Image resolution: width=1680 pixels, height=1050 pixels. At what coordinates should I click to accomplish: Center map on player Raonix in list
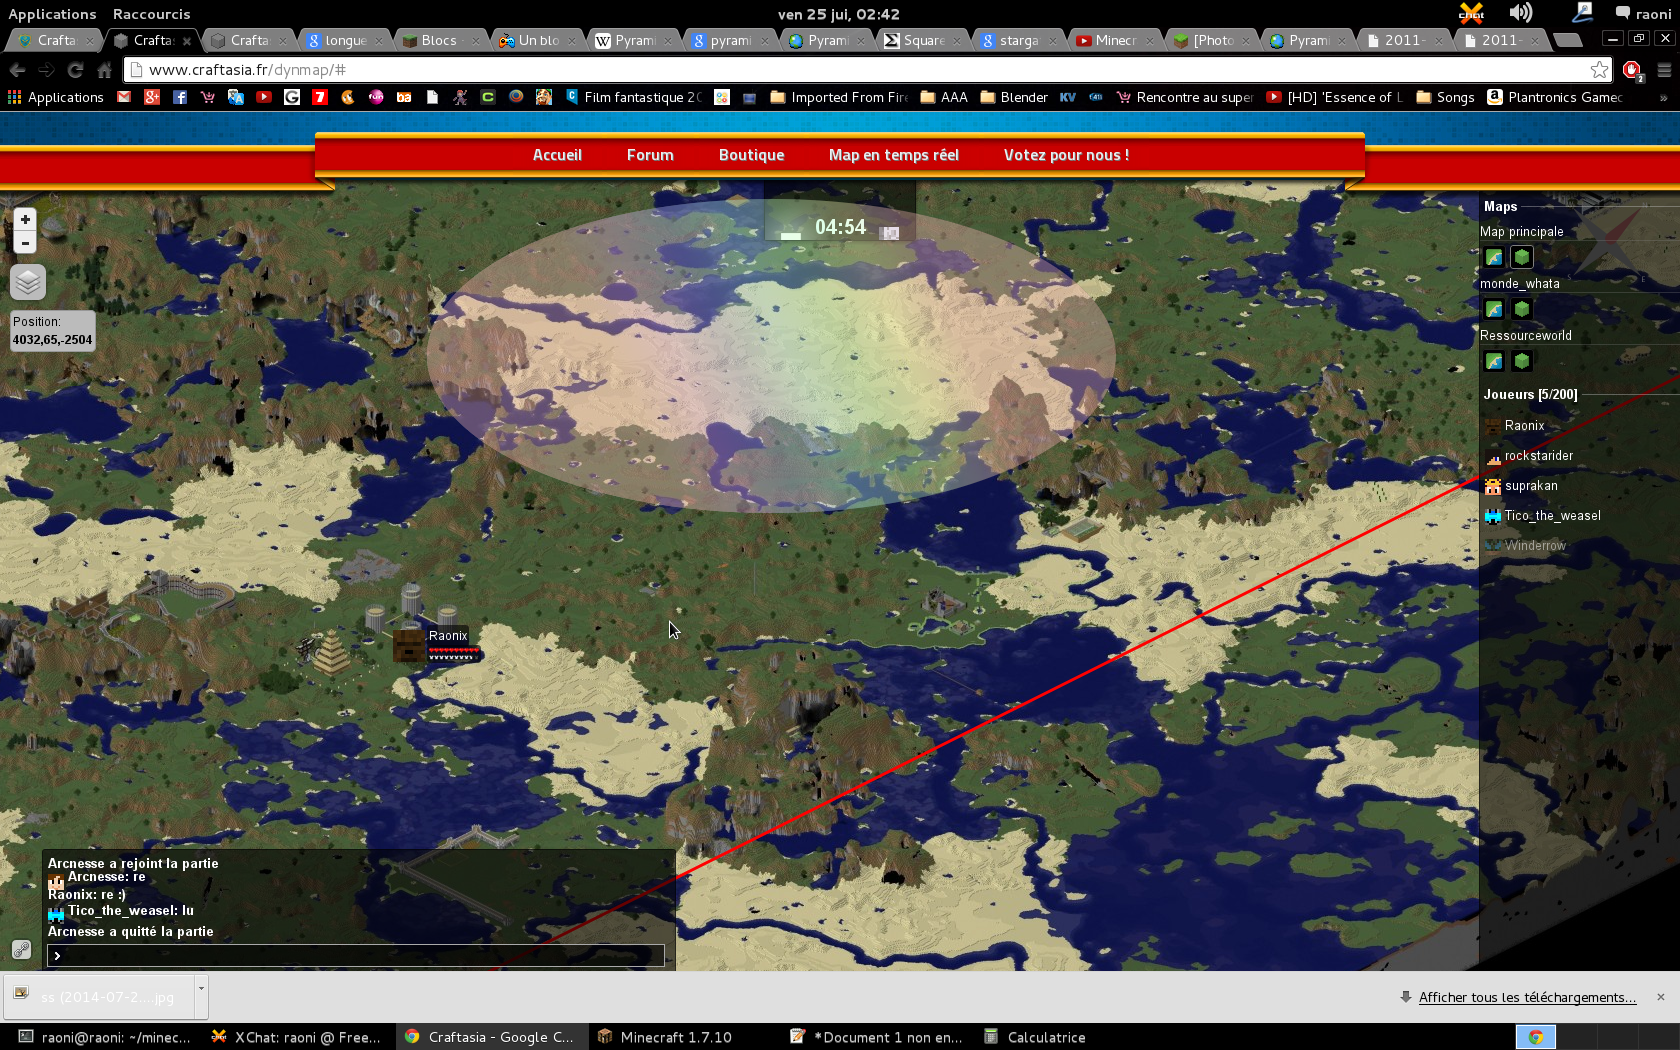[1524, 426]
